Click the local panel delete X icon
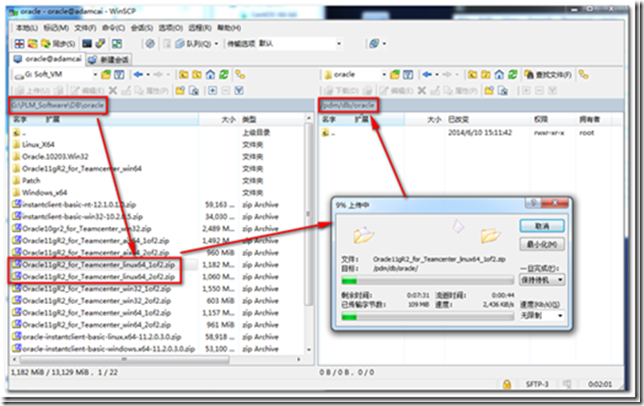Viewport: 644px width, 406px height. coord(113,90)
